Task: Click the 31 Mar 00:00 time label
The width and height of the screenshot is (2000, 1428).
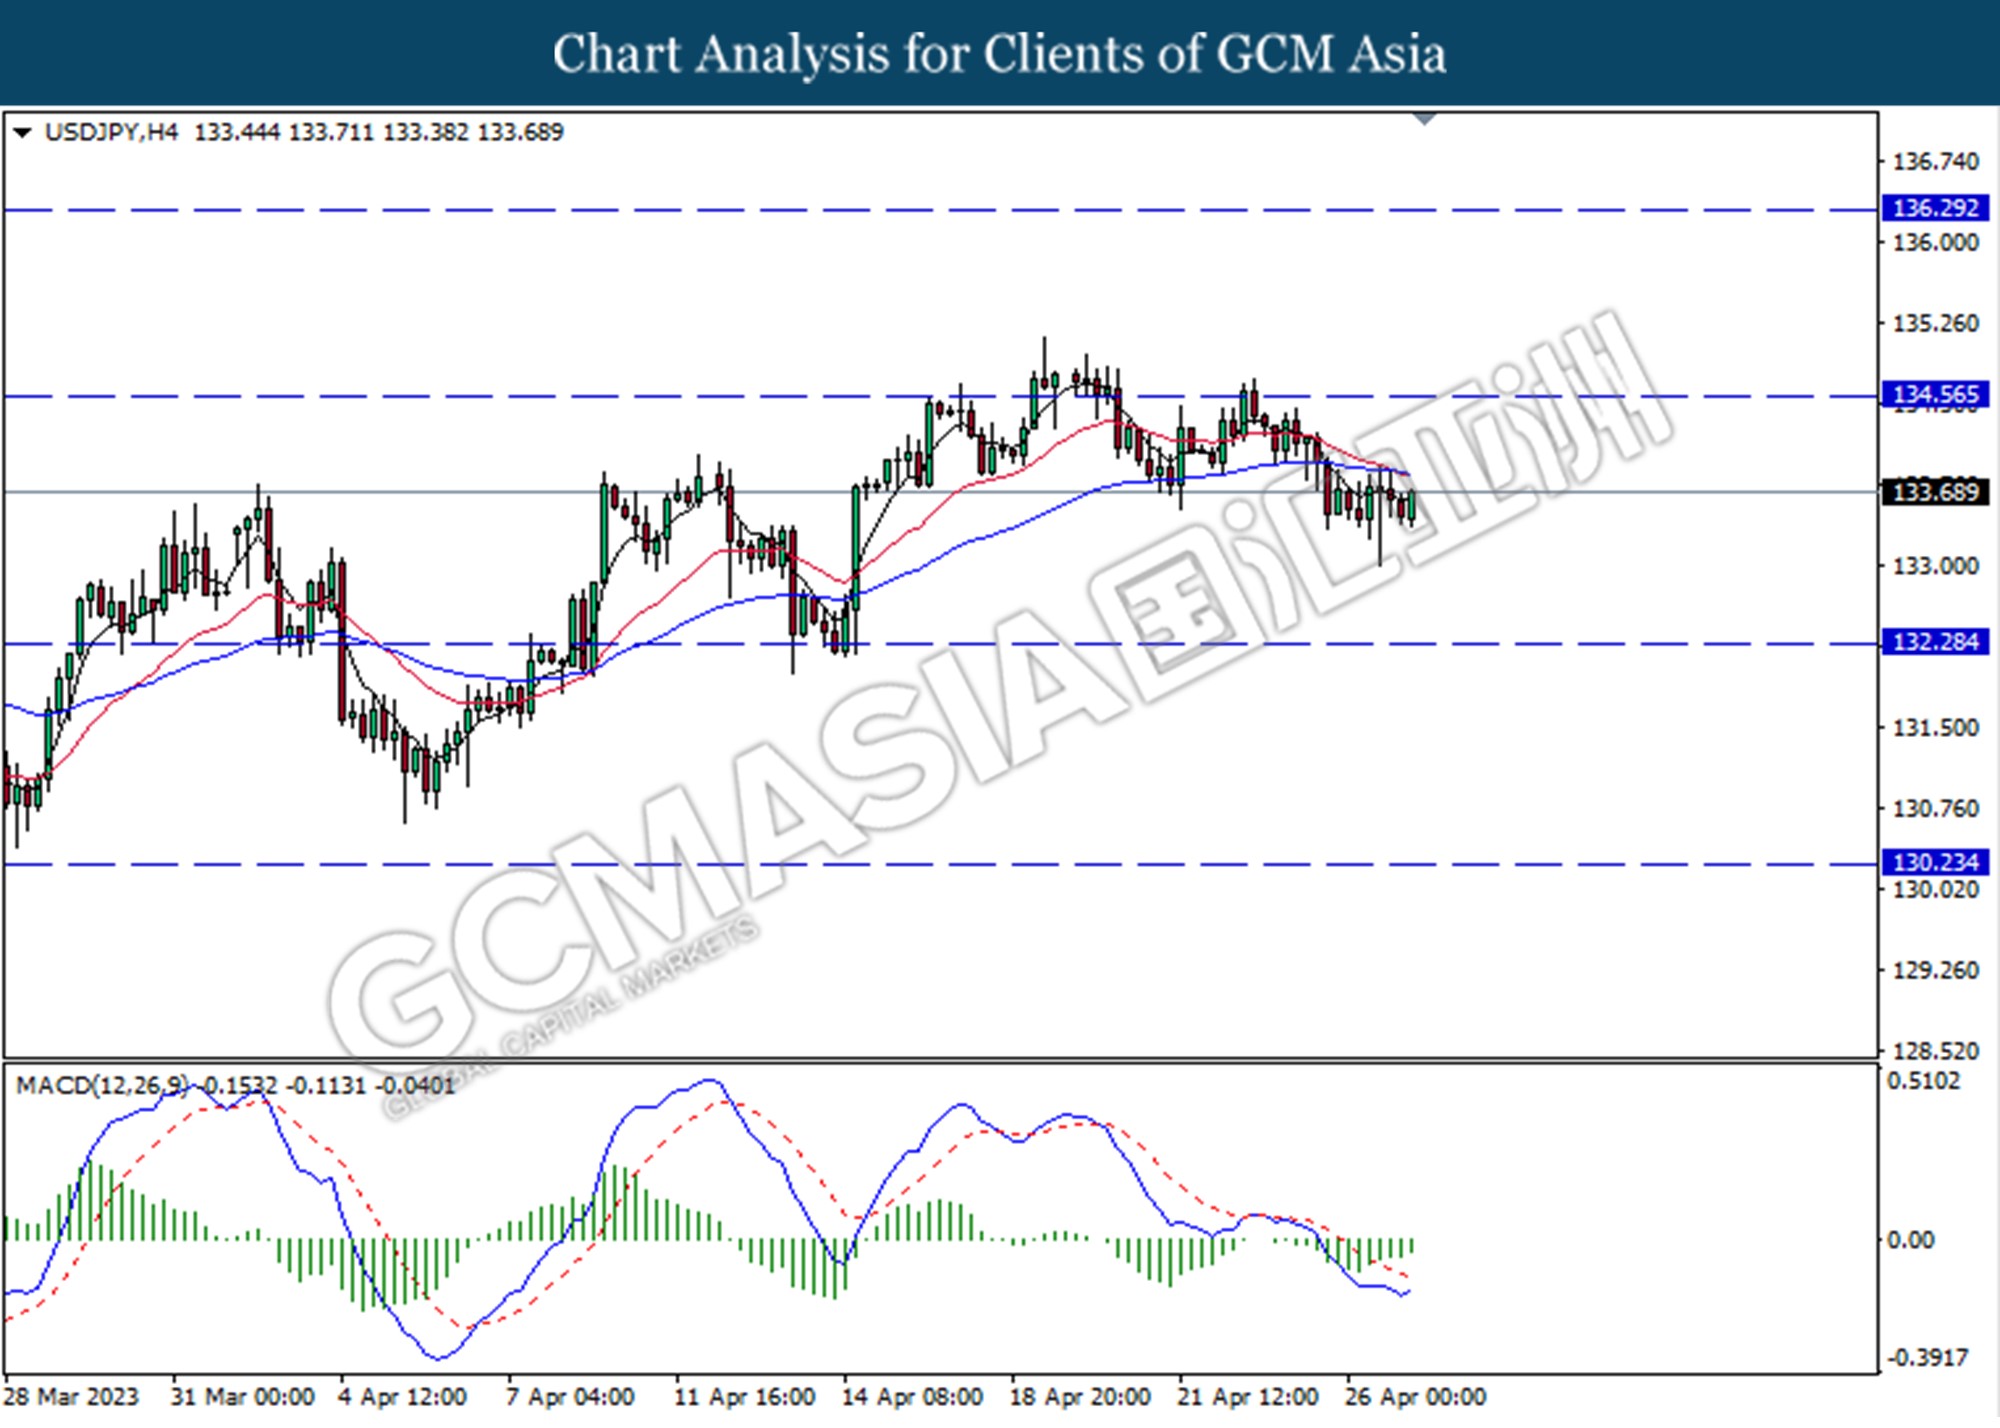Action: click(x=242, y=1396)
